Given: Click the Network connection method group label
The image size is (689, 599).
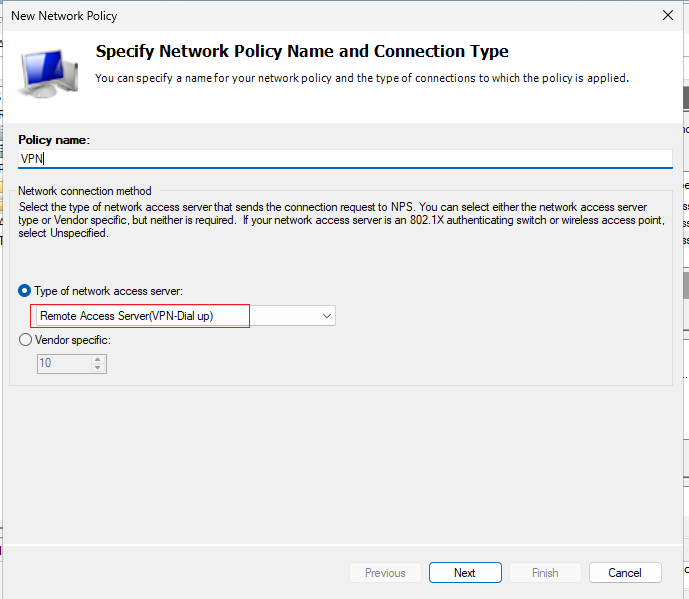Looking at the screenshot, I should (85, 191).
